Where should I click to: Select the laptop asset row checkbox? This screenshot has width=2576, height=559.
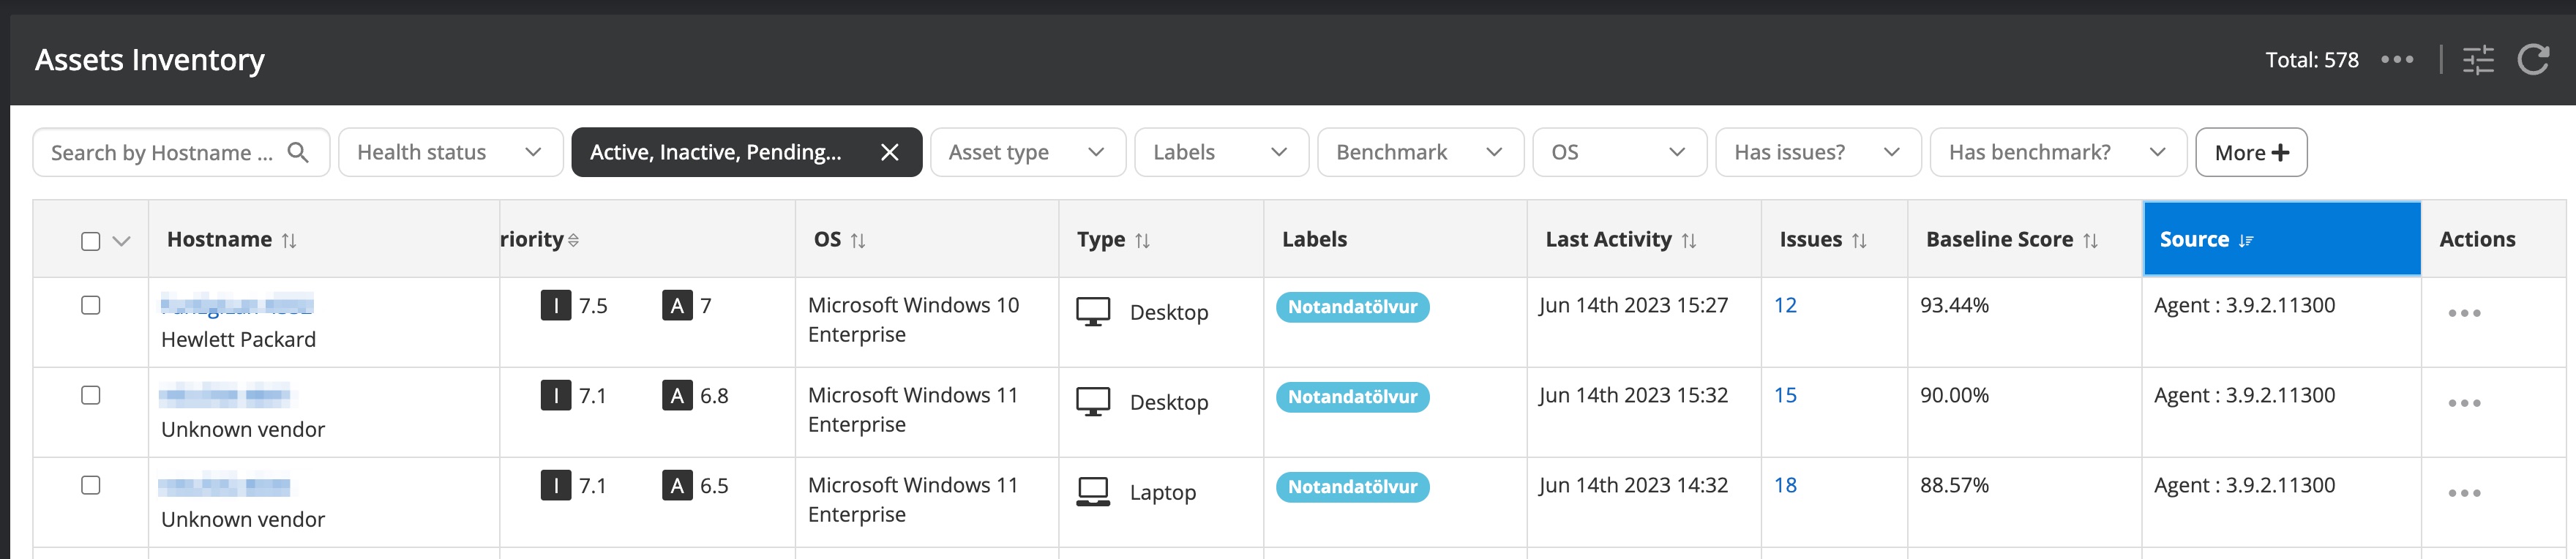tap(91, 485)
